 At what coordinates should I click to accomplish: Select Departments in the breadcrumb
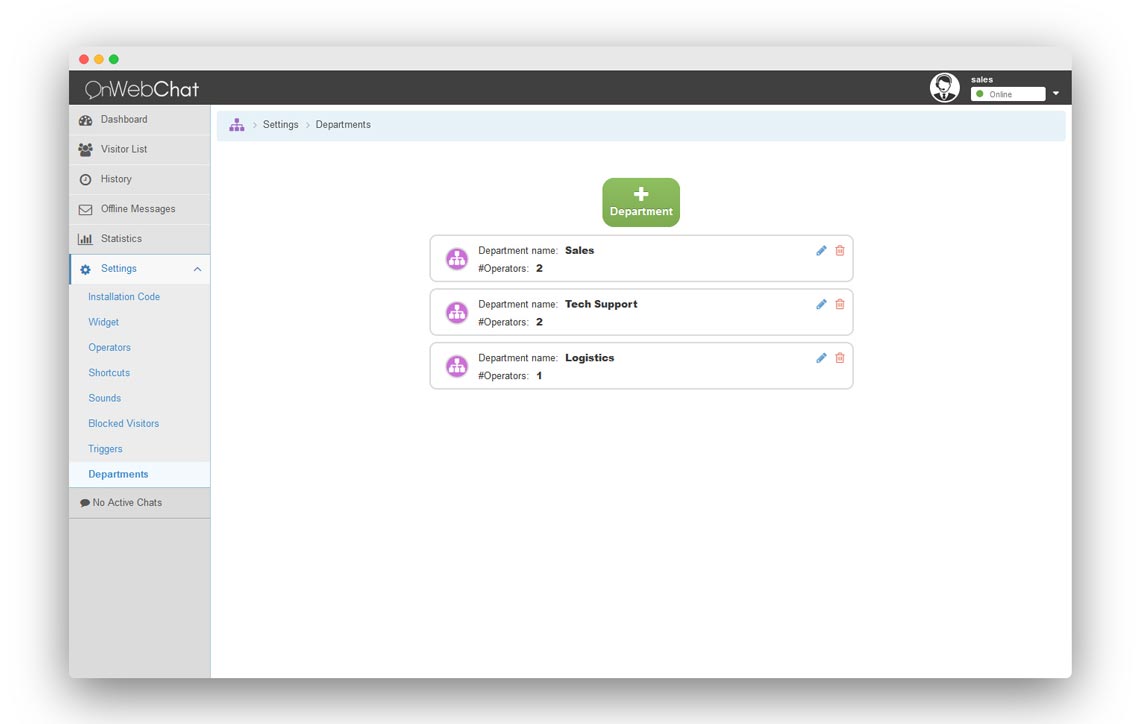pos(343,124)
